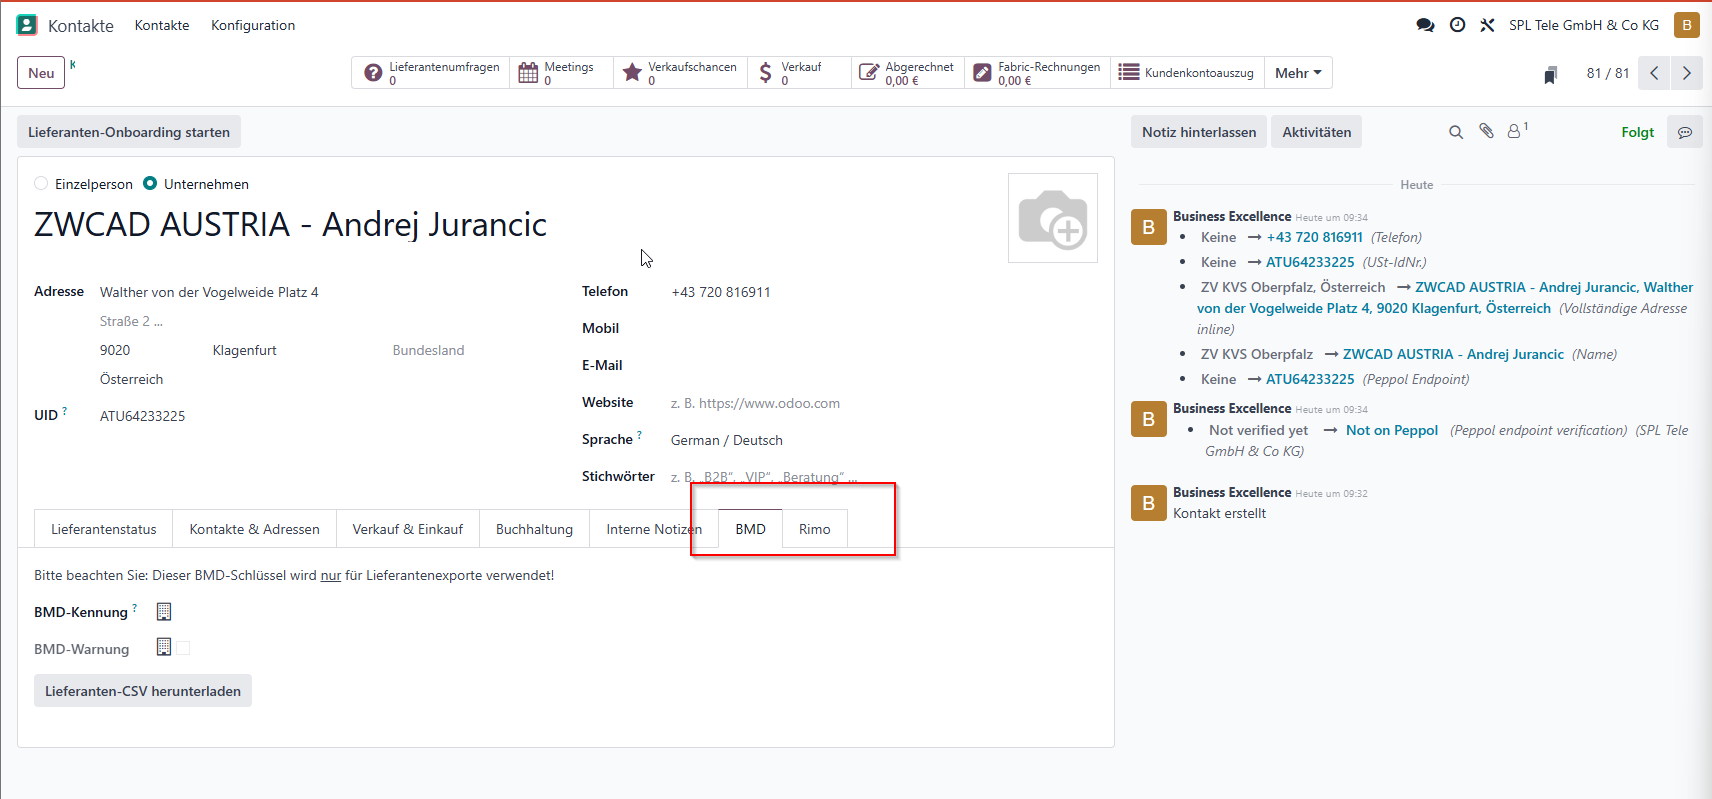Open Aktivitäten in chatter
The height and width of the screenshot is (799, 1712).
point(1316,132)
